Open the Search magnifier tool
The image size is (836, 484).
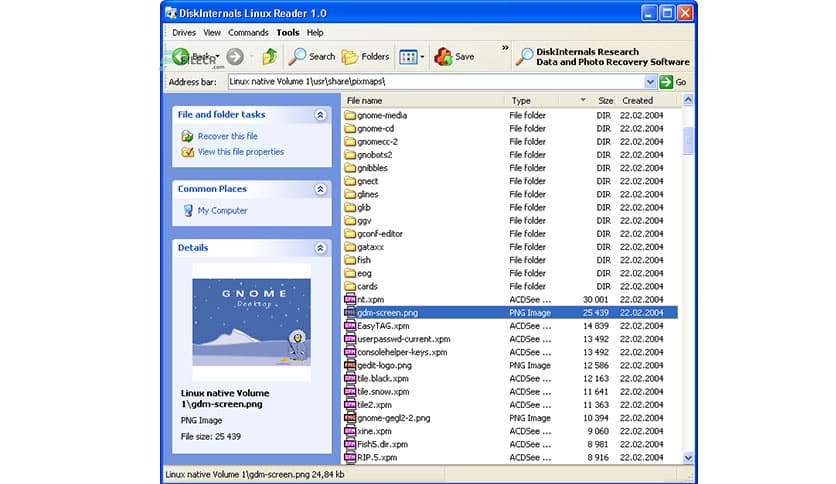pyautogui.click(x=312, y=57)
